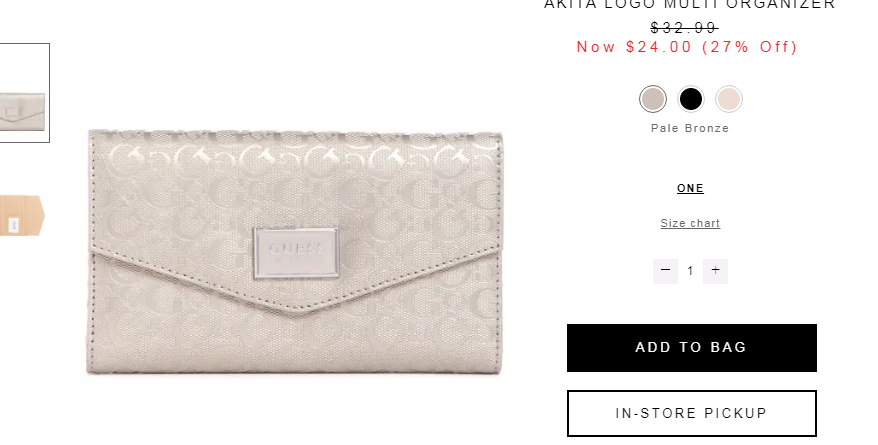Increase quantity with the plus icon
Image resolution: width=878 pixels, height=445 pixels.
click(x=715, y=271)
